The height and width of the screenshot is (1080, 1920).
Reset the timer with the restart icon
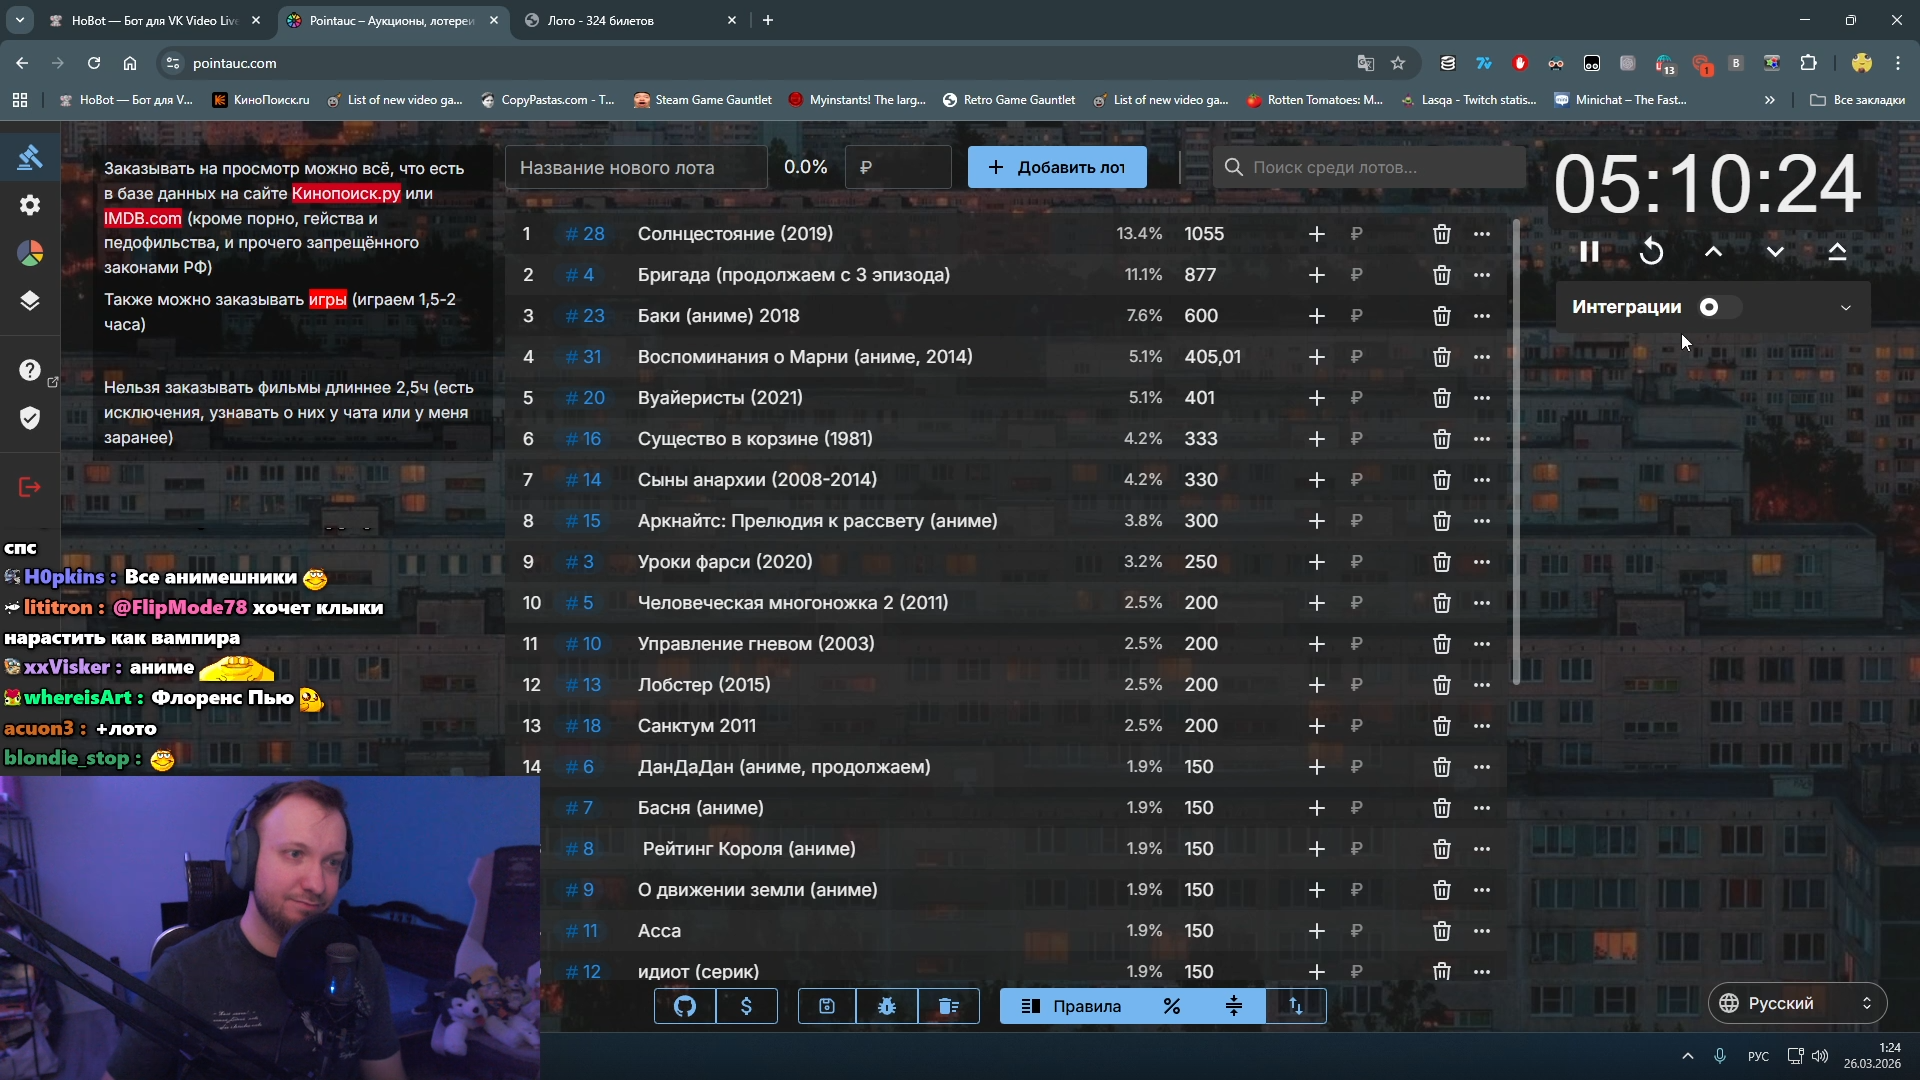(x=1651, y=252)
